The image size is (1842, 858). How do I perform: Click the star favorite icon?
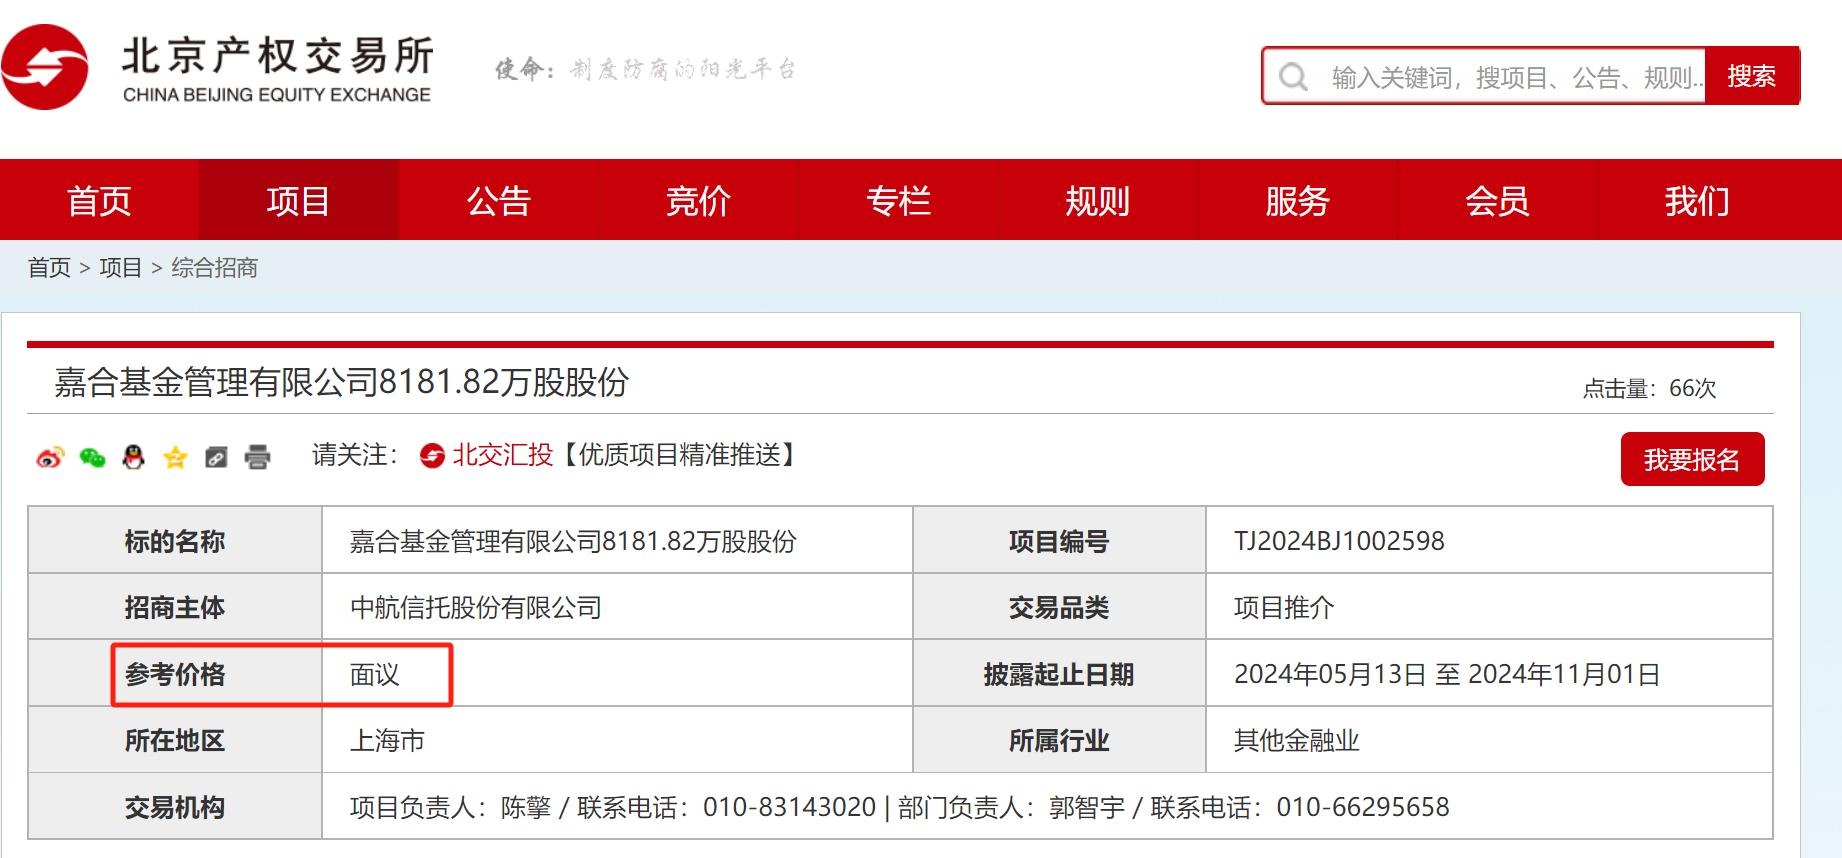(175, 457)
